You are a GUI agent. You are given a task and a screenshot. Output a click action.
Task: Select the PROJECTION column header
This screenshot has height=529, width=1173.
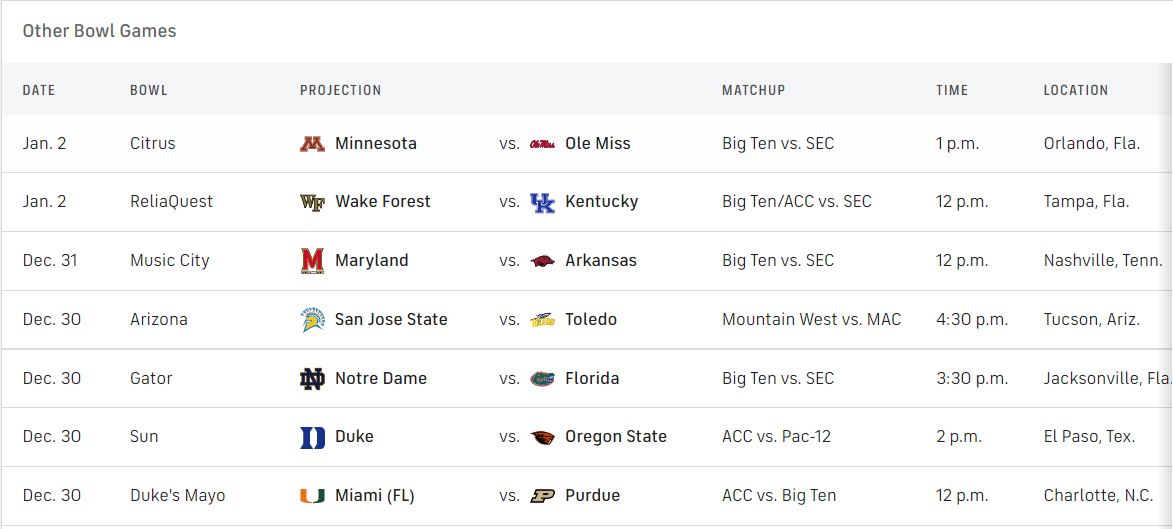340,91
